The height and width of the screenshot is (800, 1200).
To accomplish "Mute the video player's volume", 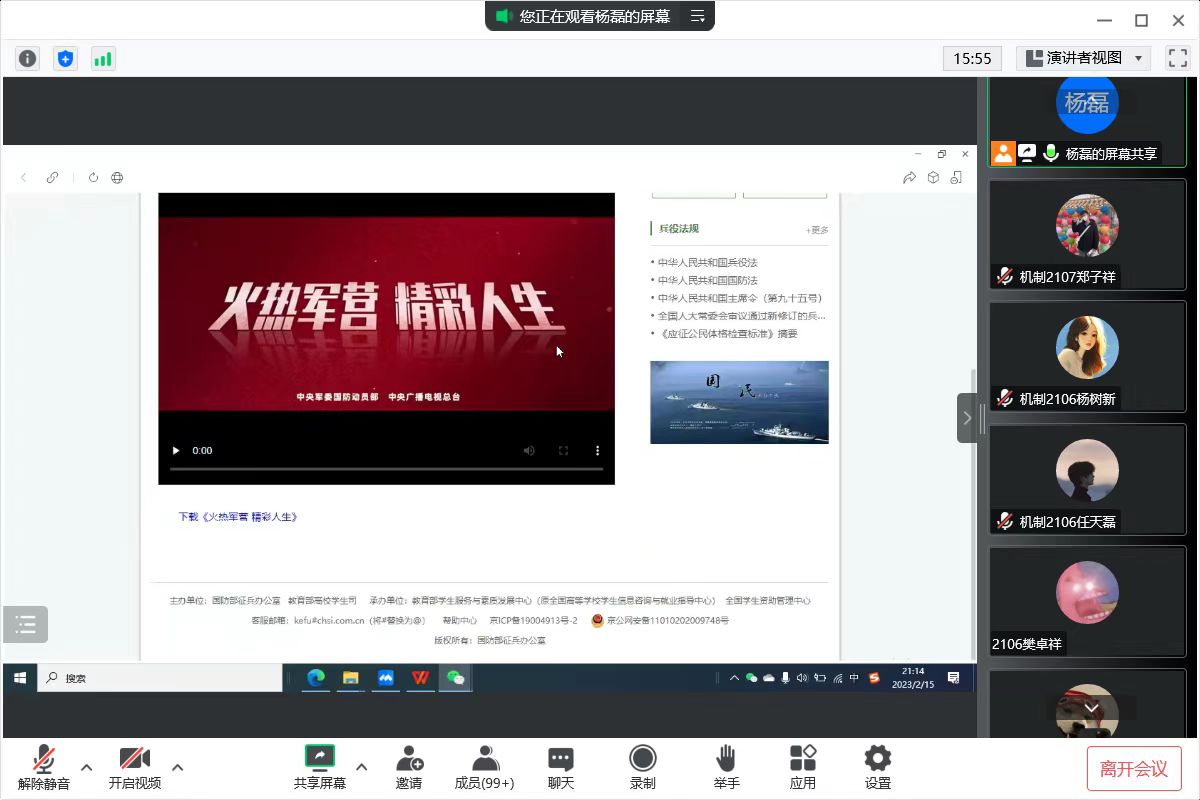I will coord(529,451).
